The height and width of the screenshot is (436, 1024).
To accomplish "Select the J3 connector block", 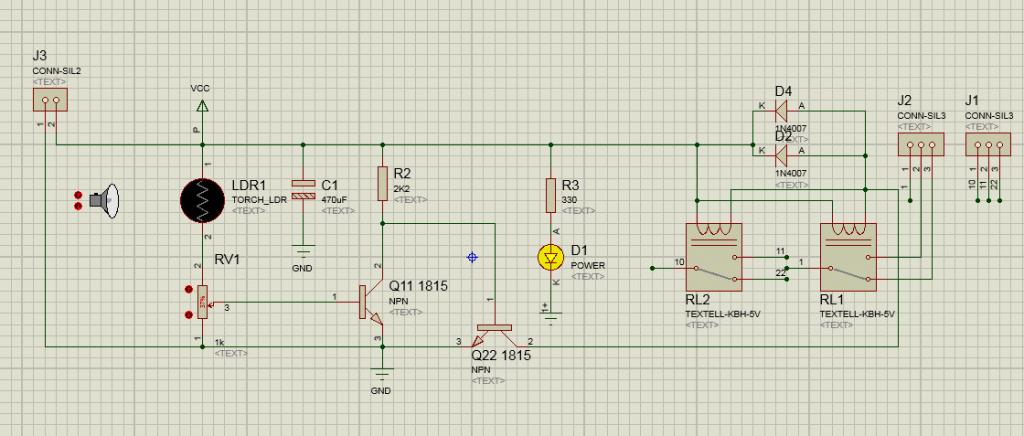I will pos(50,100).
